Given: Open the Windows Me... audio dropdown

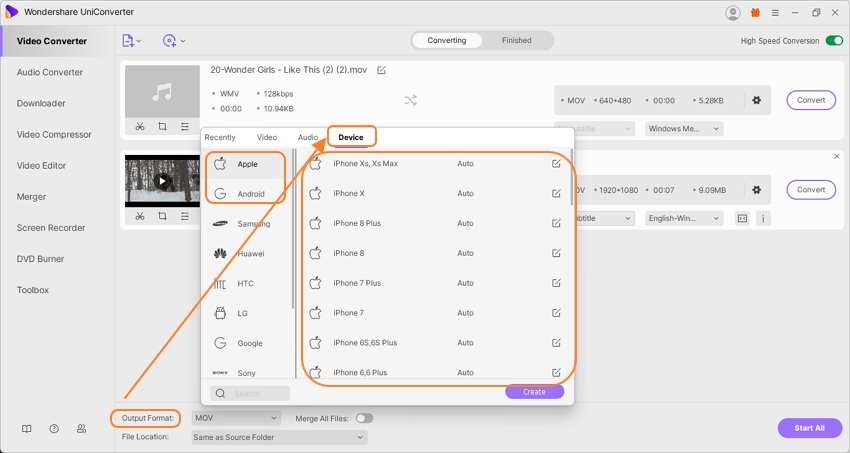Looking at the screenshot, I should (x=684, y=129).
